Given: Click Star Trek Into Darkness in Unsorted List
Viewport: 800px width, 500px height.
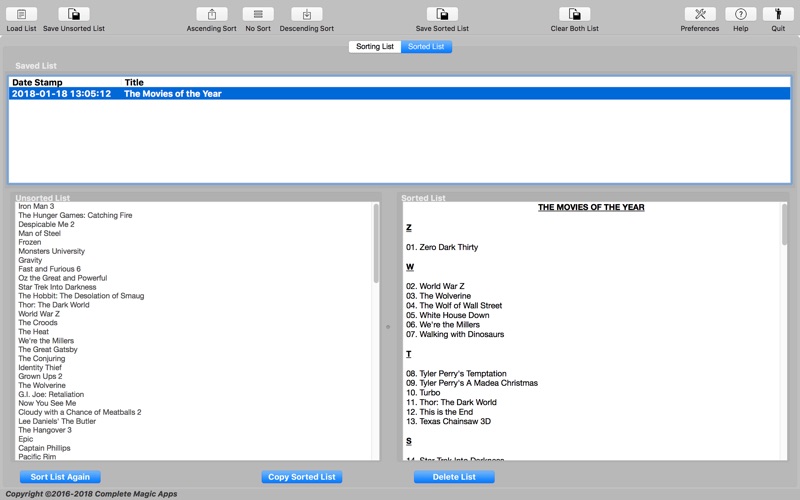Looking at the screenshot, I should click(57, 287).
